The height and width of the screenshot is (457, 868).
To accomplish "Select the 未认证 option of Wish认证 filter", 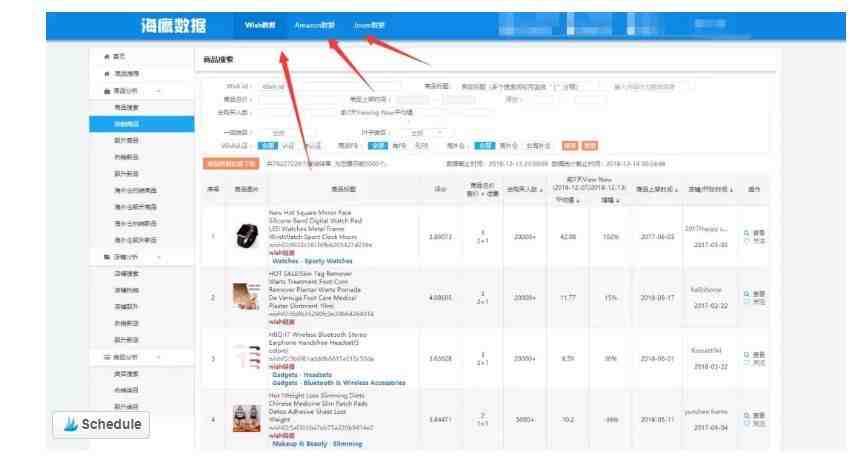I will pyautogui.click(x=313, y=146).
